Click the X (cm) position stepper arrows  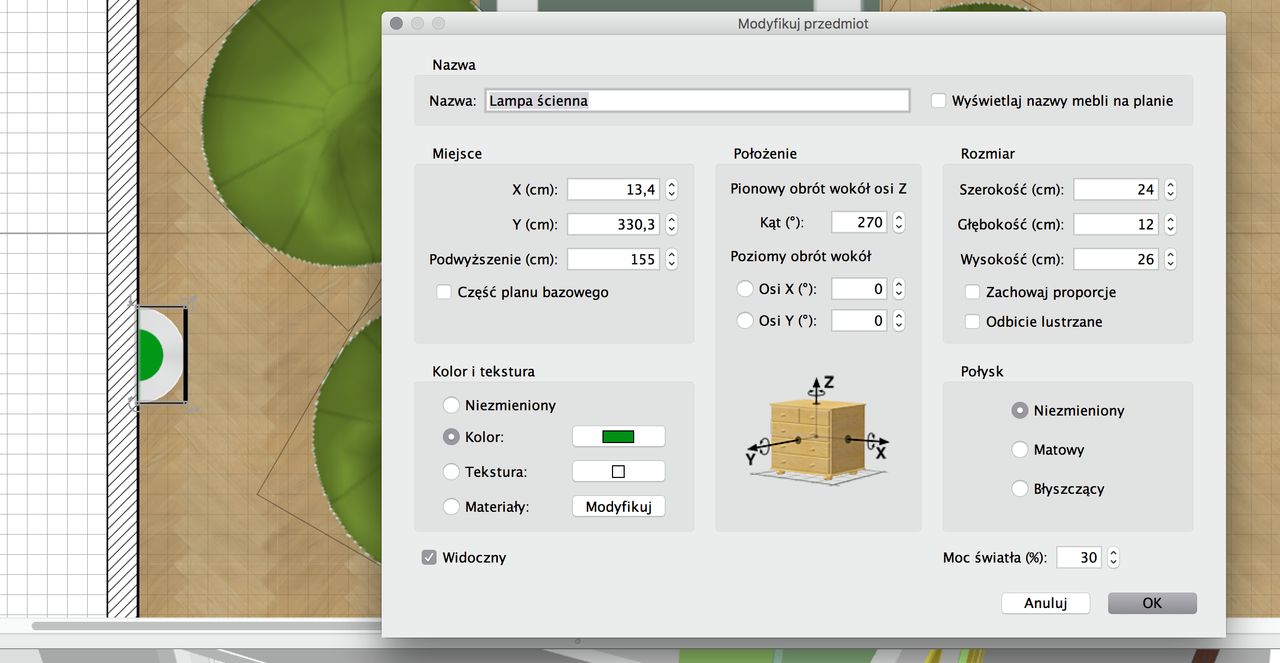[x=671, y=189]
